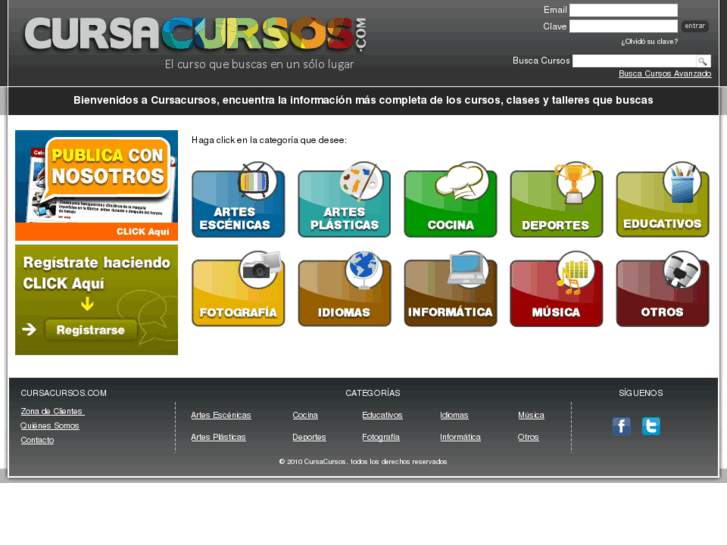727x545 pixels.
Task: Follow footer link Informática
Action: [460, 437]
